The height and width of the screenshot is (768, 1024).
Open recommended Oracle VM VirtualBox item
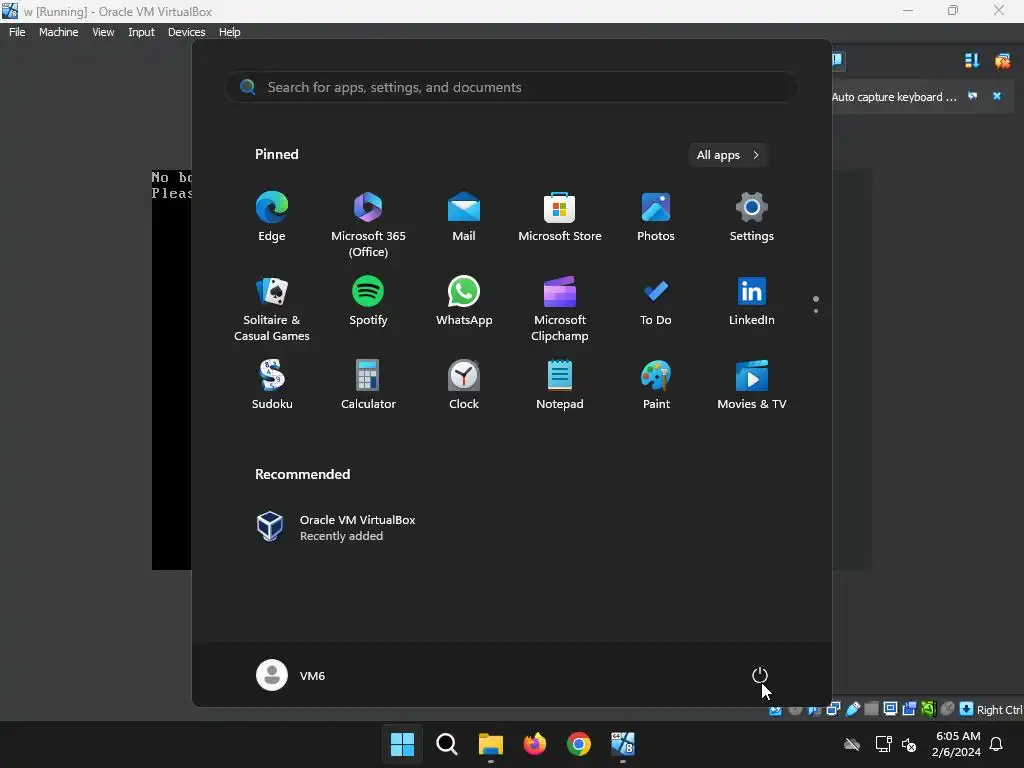[336, 527]
